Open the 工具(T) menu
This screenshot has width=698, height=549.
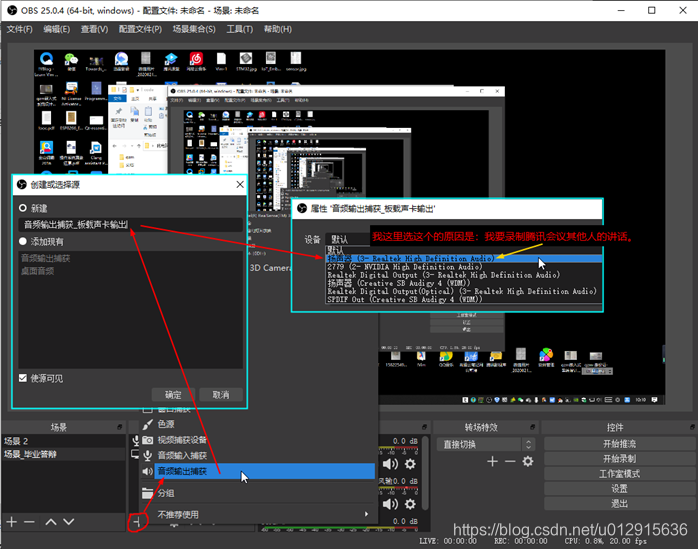click(x=239, y=29)
